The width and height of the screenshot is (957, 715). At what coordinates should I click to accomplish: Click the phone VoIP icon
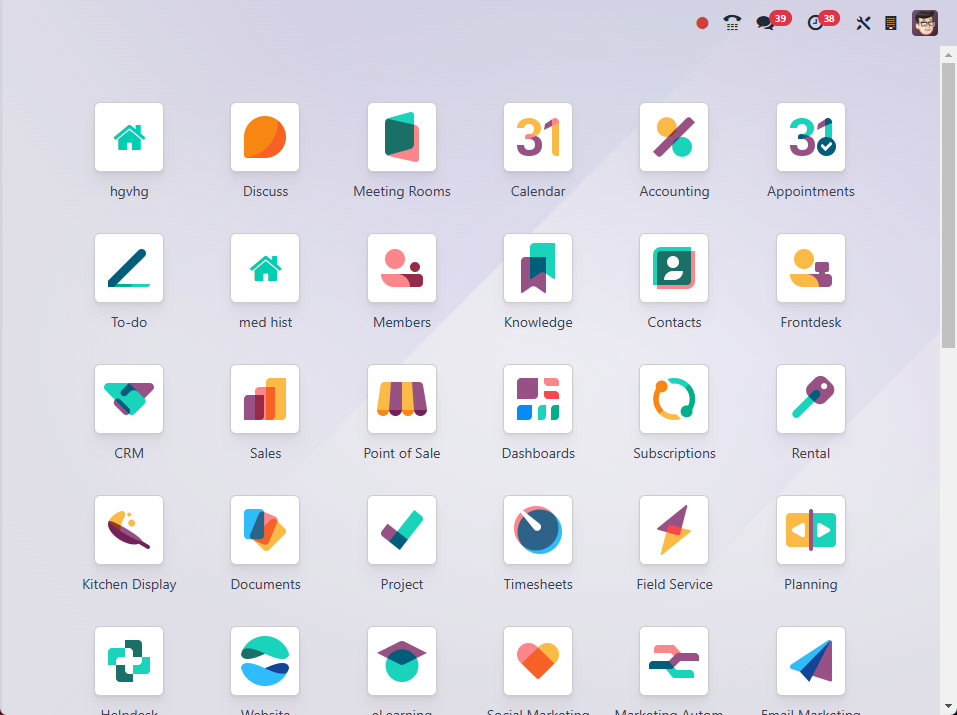click(x=732, y=23)
